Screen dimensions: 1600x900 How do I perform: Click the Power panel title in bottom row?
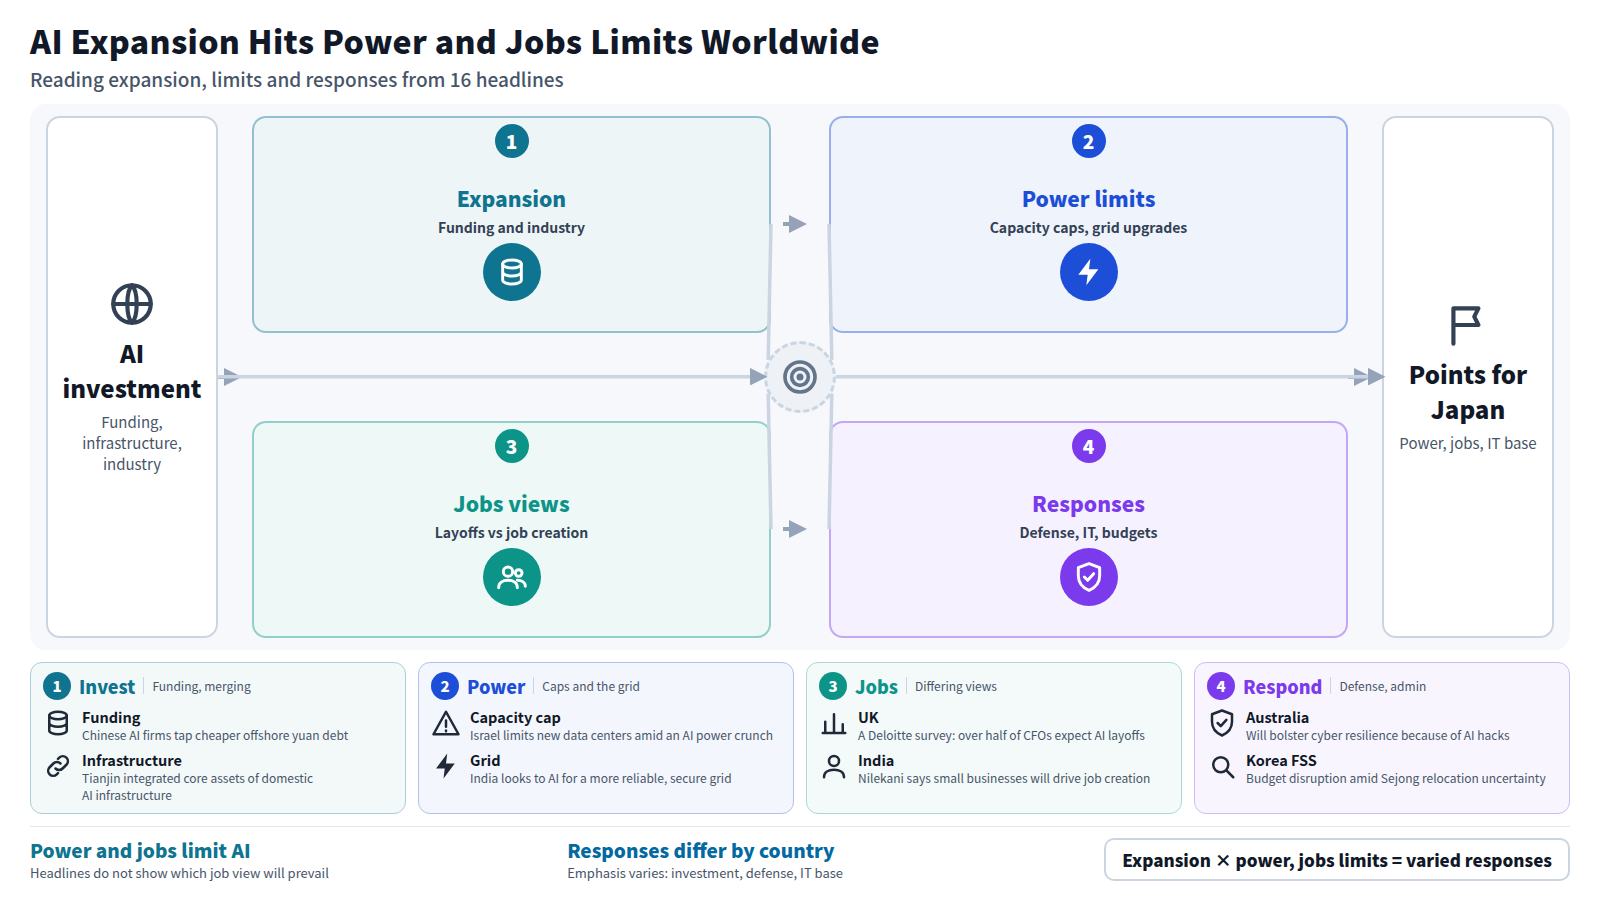tap(496, 687)
